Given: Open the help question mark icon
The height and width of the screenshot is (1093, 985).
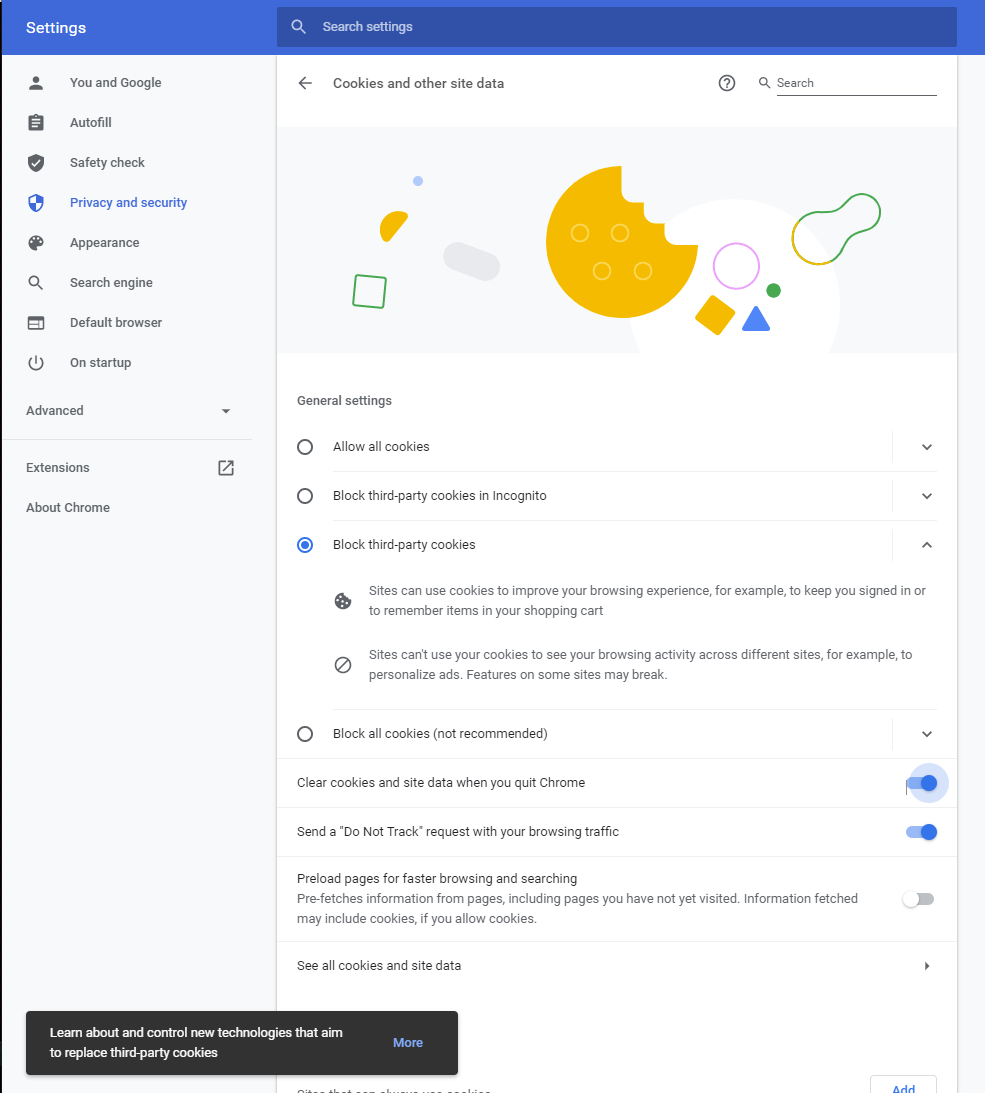Looking at the screenshot, I should (726, 84).
